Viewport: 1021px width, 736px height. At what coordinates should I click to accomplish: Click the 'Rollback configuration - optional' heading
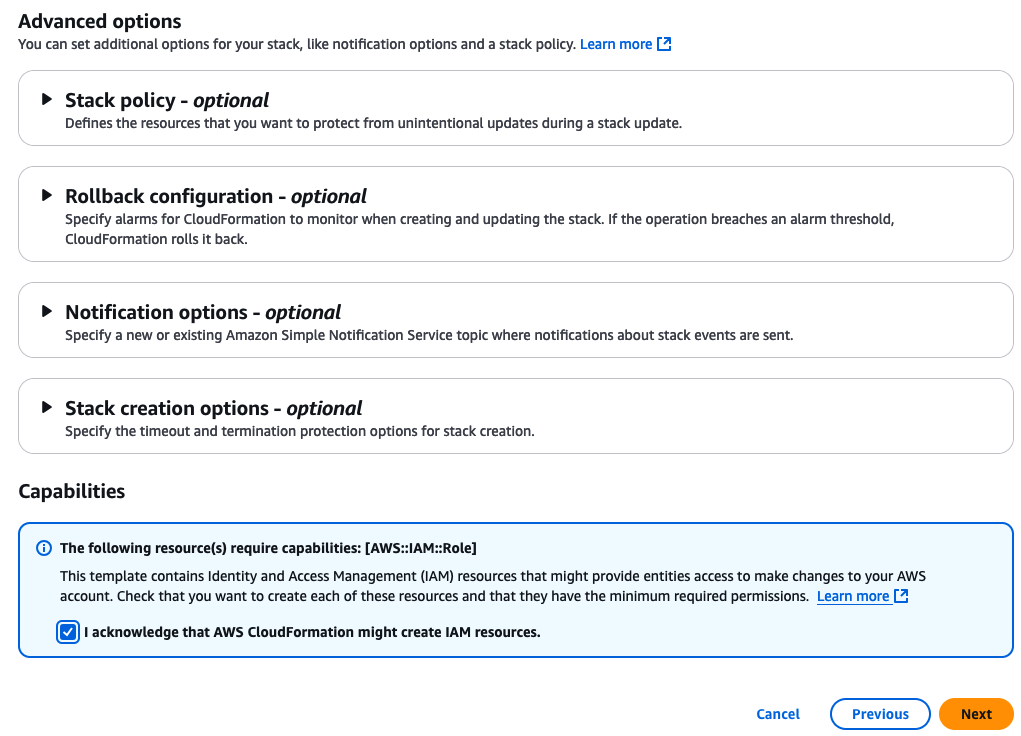click(x=216, y=196)
